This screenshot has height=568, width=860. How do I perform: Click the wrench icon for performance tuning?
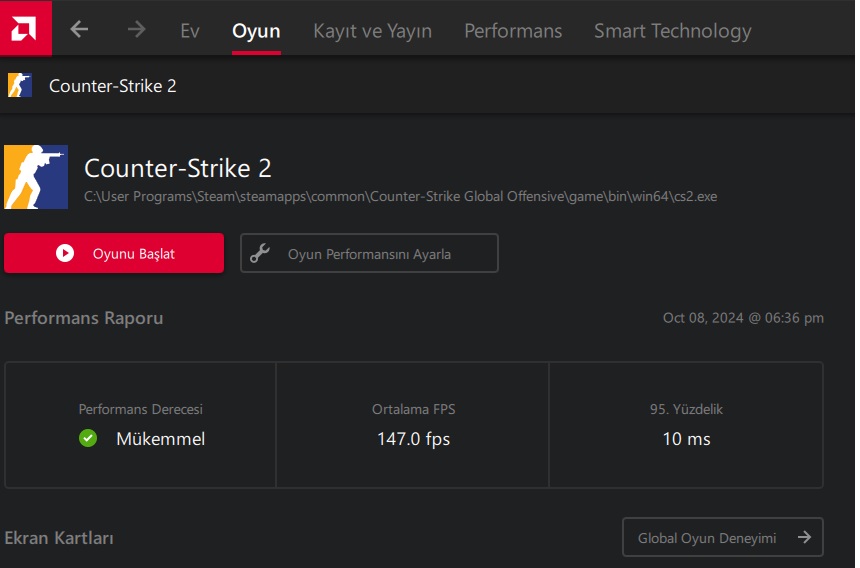[x=260, y=253]
